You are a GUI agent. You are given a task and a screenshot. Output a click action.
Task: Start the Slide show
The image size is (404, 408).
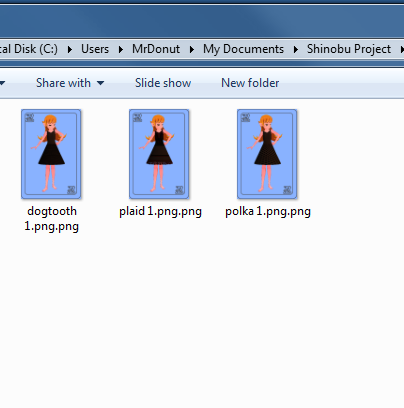coord(163,83)
